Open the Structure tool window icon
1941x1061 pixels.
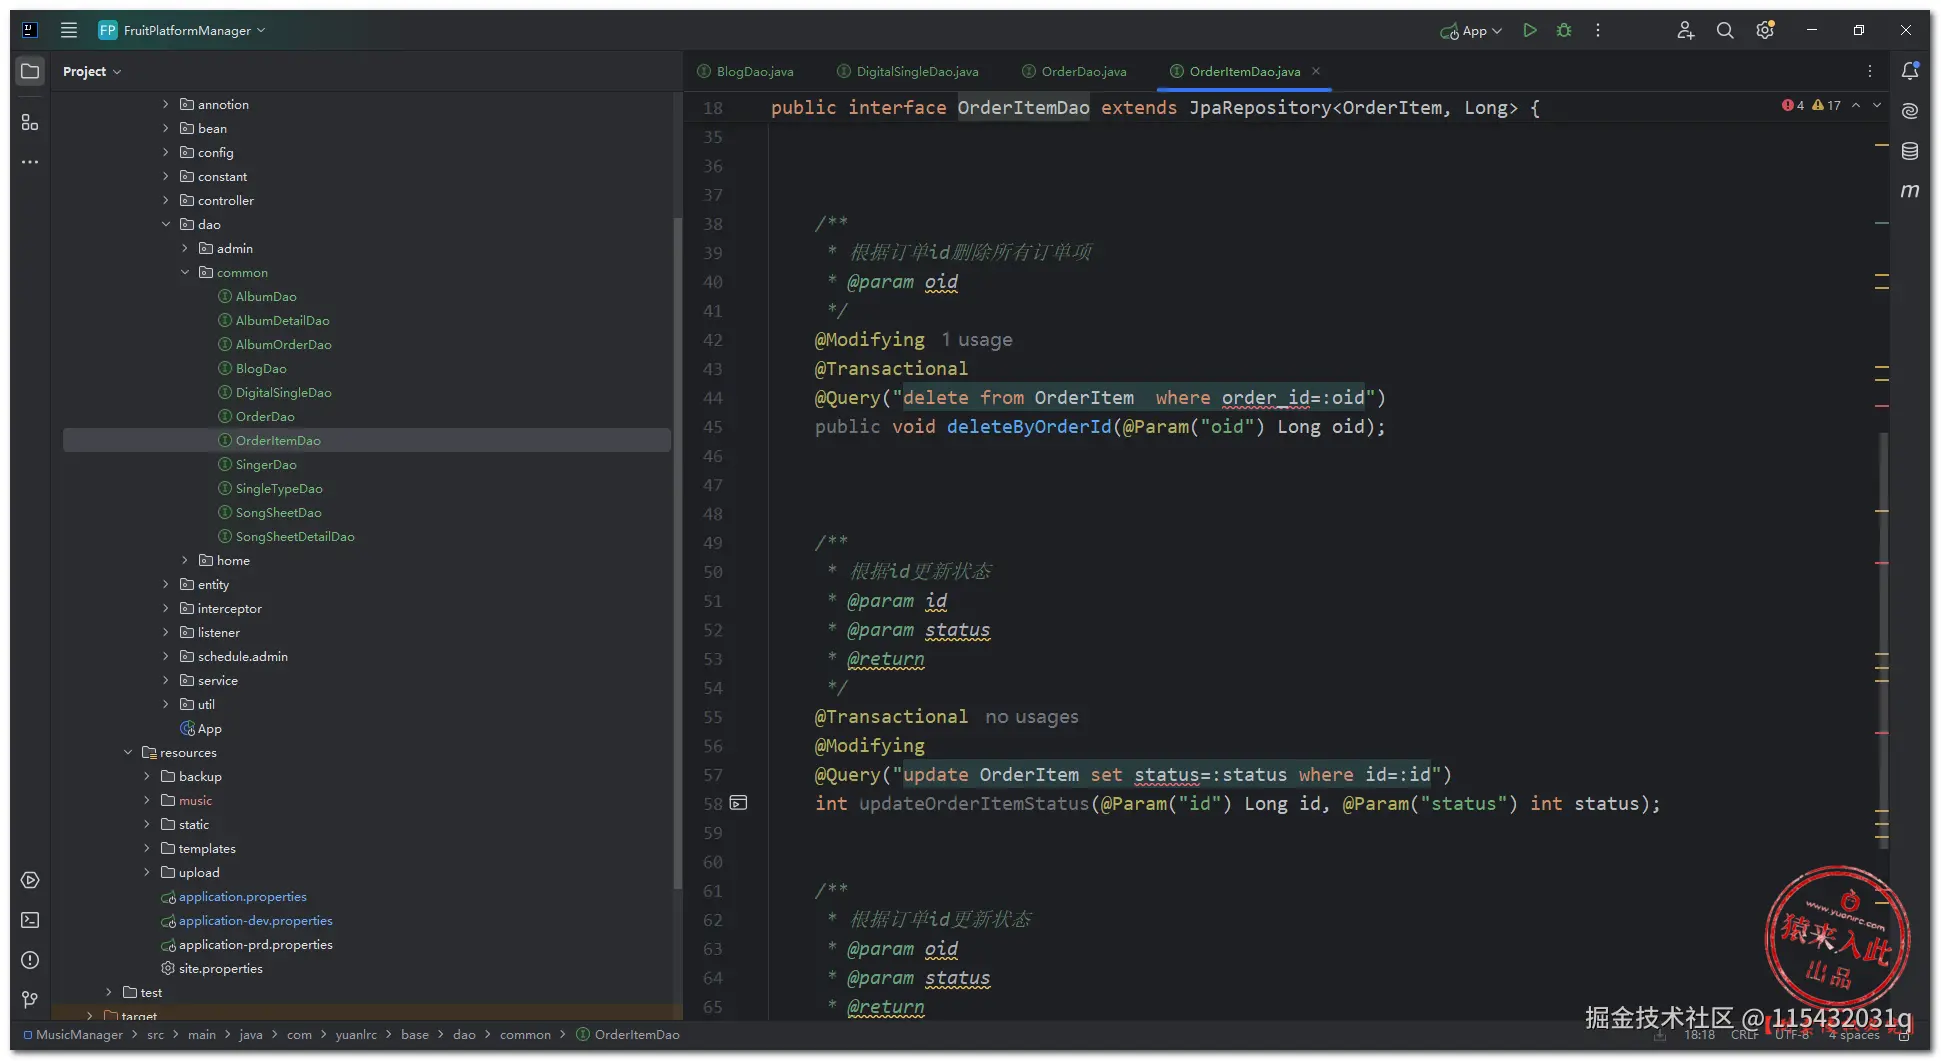click(x=30, y=122)
